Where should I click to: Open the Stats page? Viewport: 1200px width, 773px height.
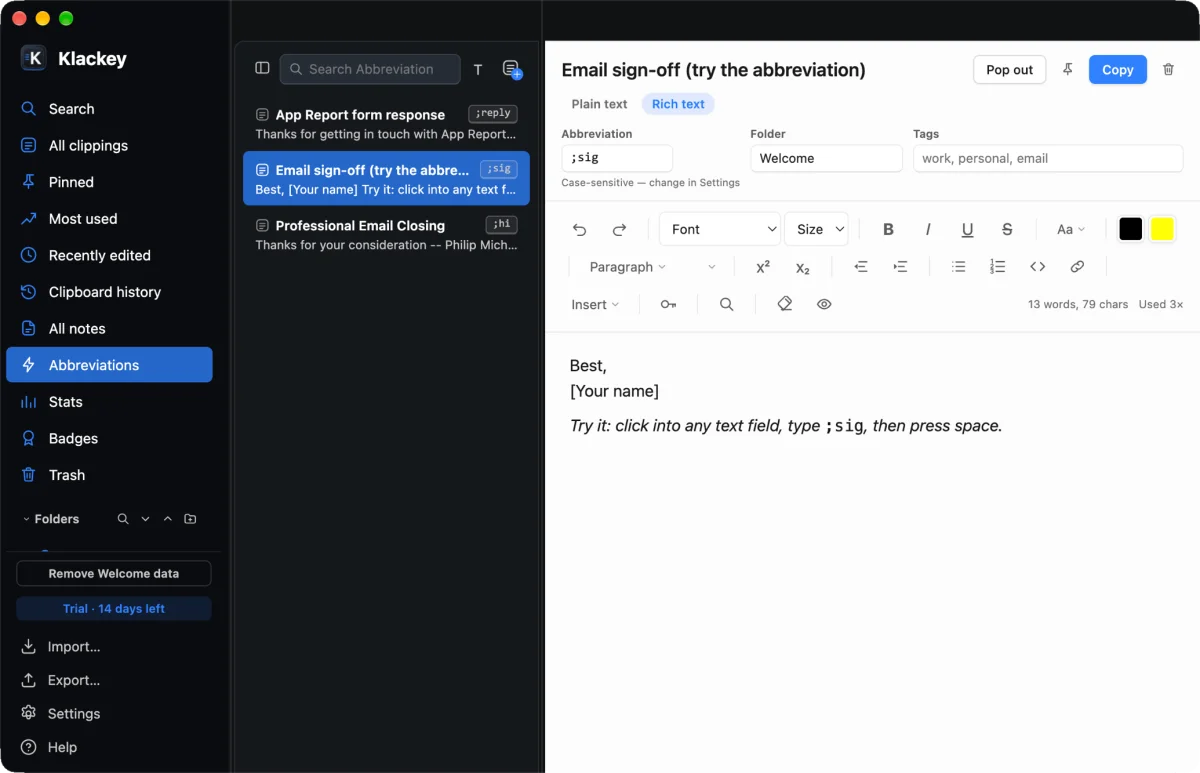(x=109, y=401)
